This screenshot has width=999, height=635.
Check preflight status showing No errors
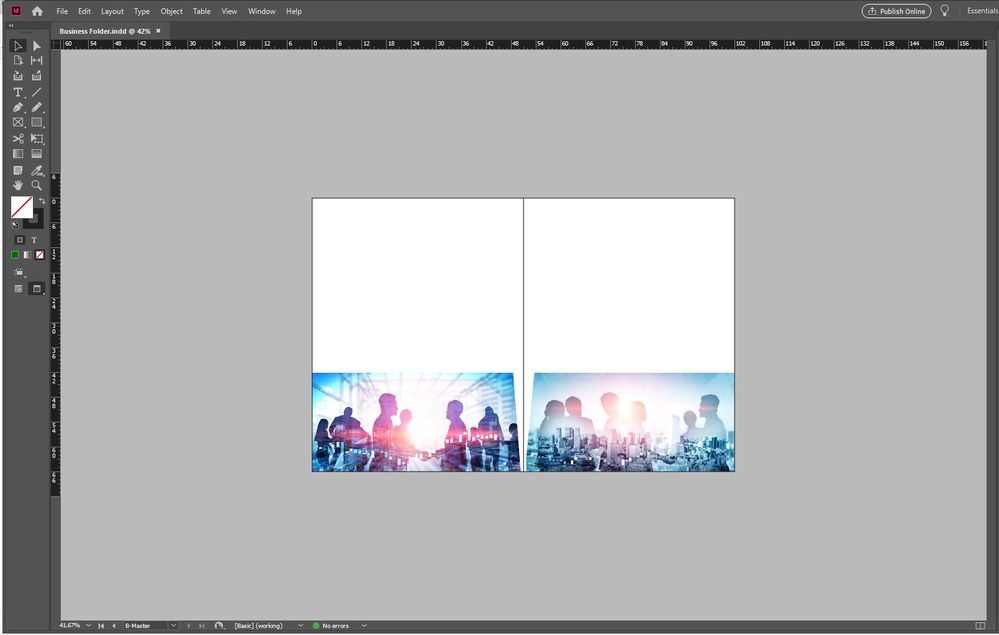coord(337,625)
